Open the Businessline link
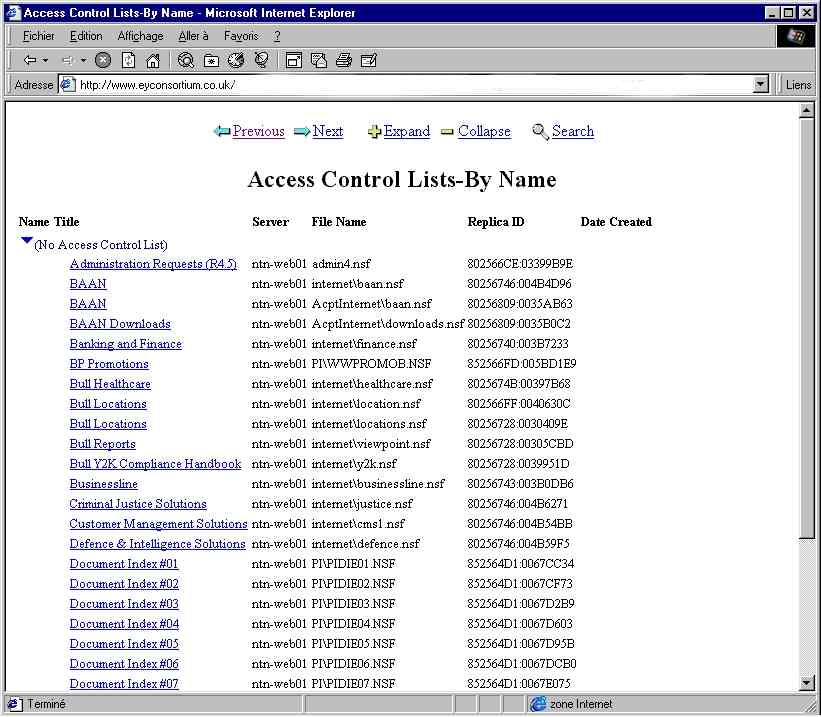 pyautogui.click(x=104, y=484)
